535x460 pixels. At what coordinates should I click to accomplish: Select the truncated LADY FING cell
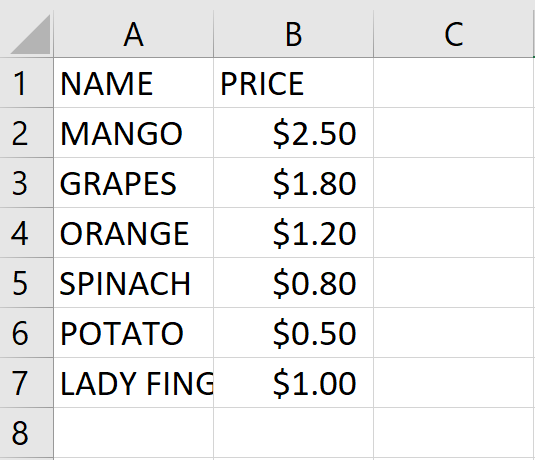point(133,383)
